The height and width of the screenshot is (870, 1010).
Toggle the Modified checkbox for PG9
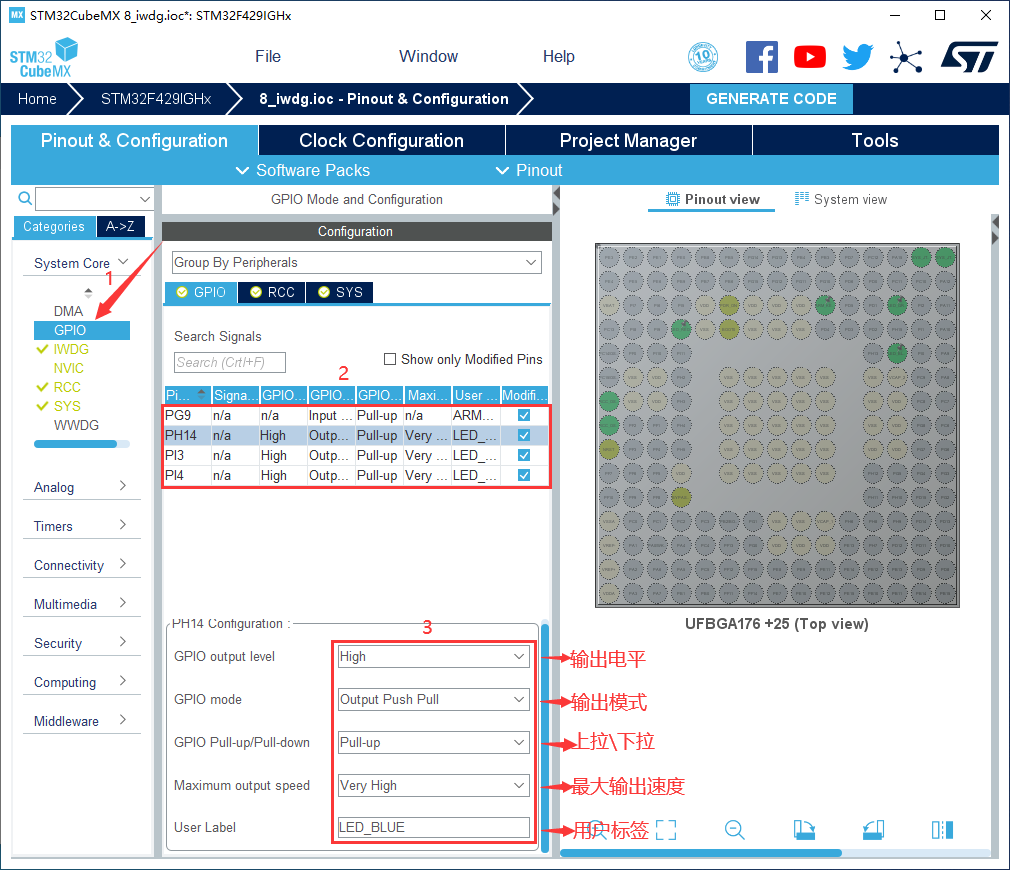[524, 415]
